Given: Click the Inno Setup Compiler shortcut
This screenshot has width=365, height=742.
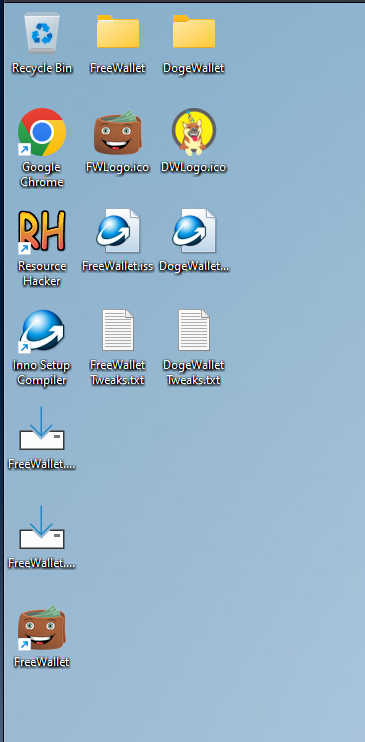Looking at the screenshot, I should (42, 331).
